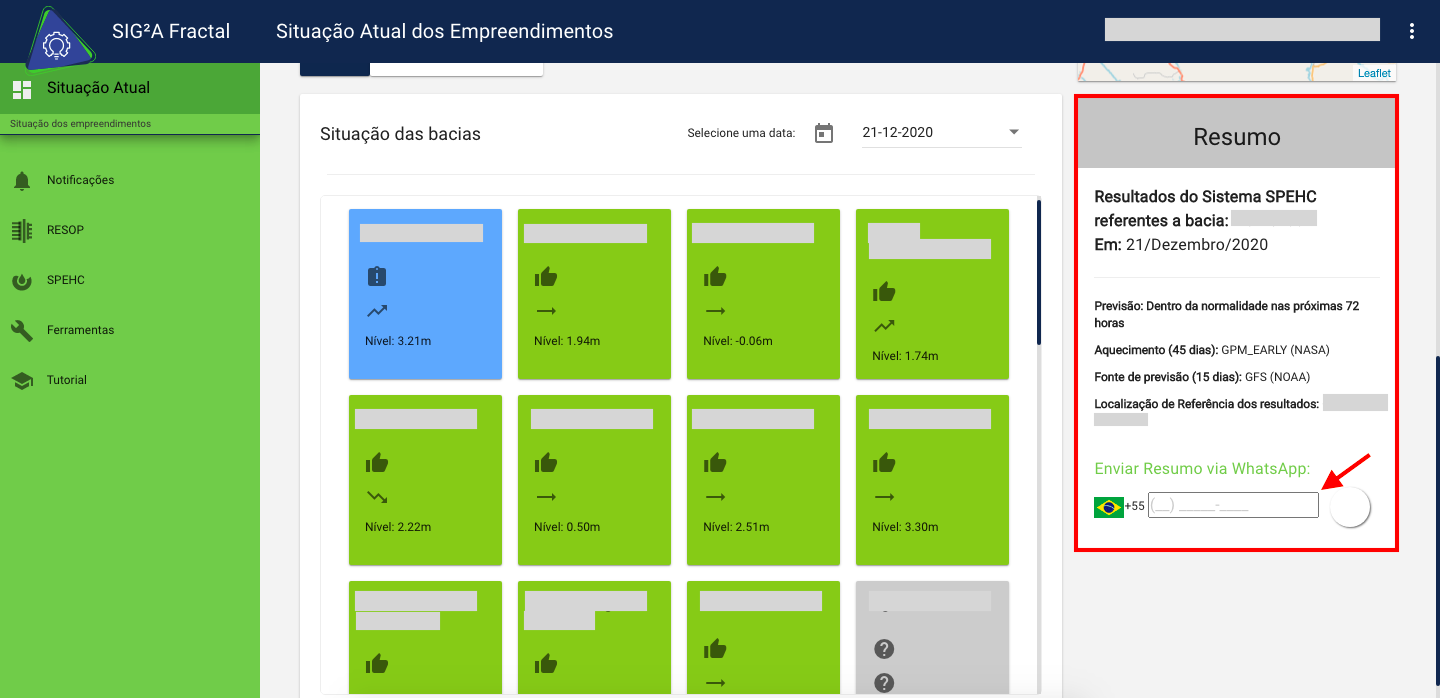
Task: Open the three-dot menu in the header
Action: [x=1412, y=31]
